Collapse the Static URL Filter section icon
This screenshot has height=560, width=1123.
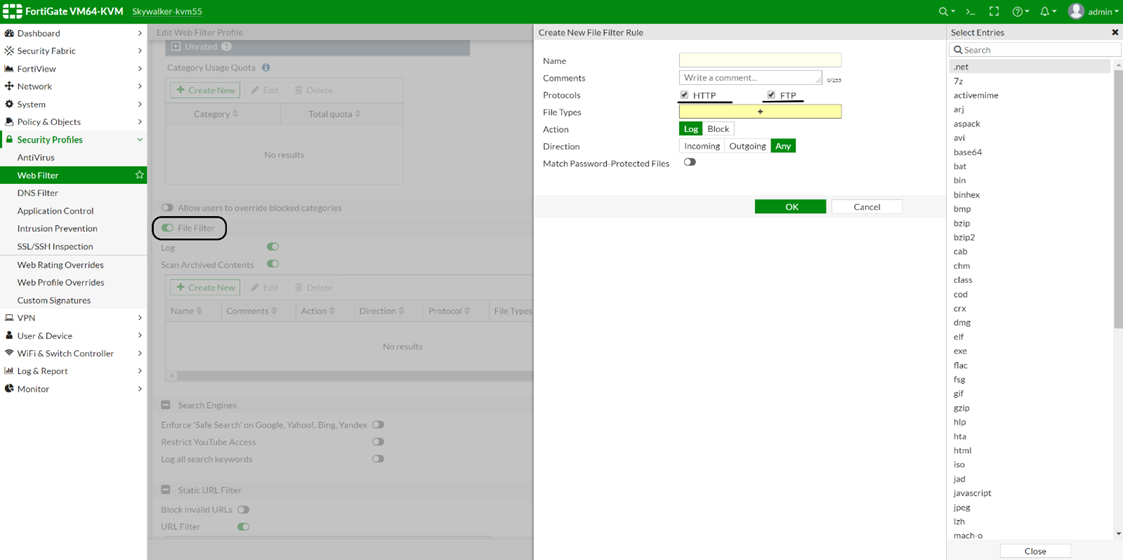click(165, 491)
